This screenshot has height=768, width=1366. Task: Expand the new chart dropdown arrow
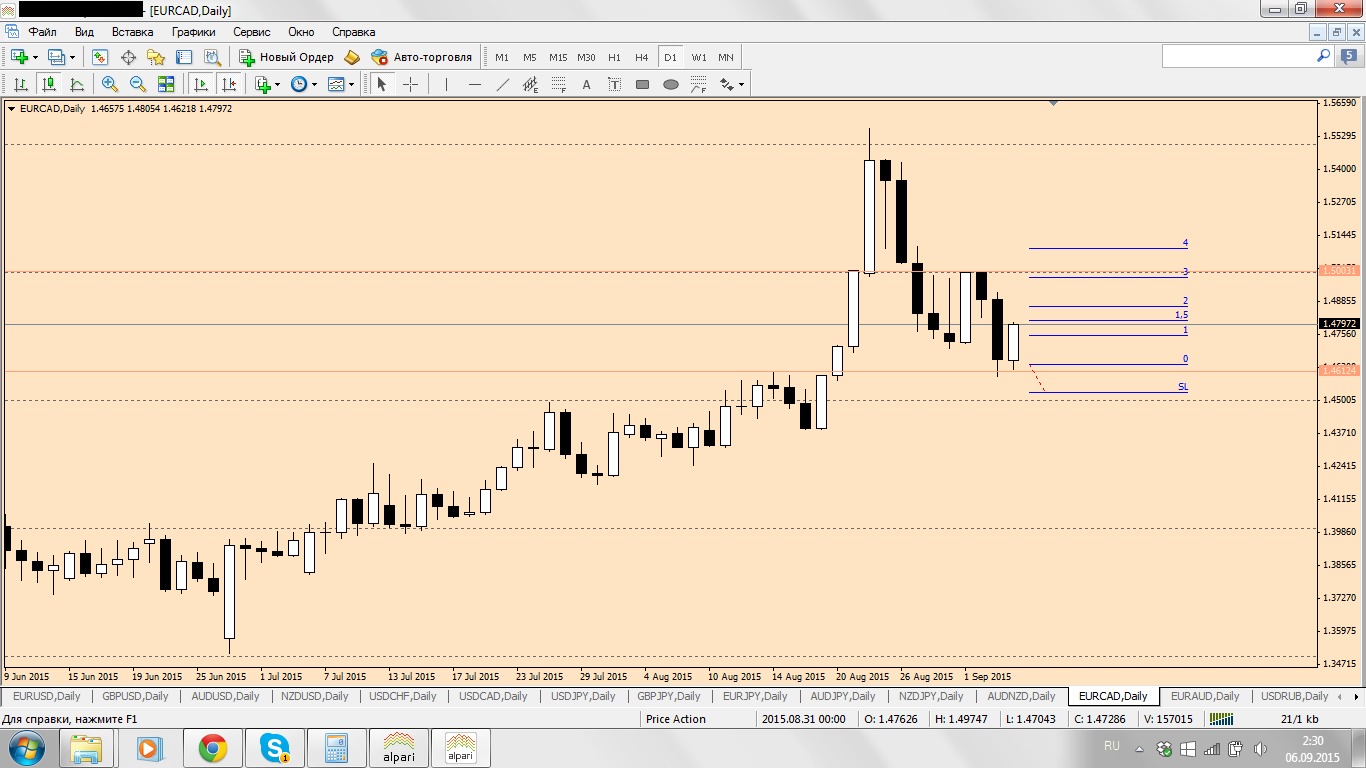pos(35,57)
